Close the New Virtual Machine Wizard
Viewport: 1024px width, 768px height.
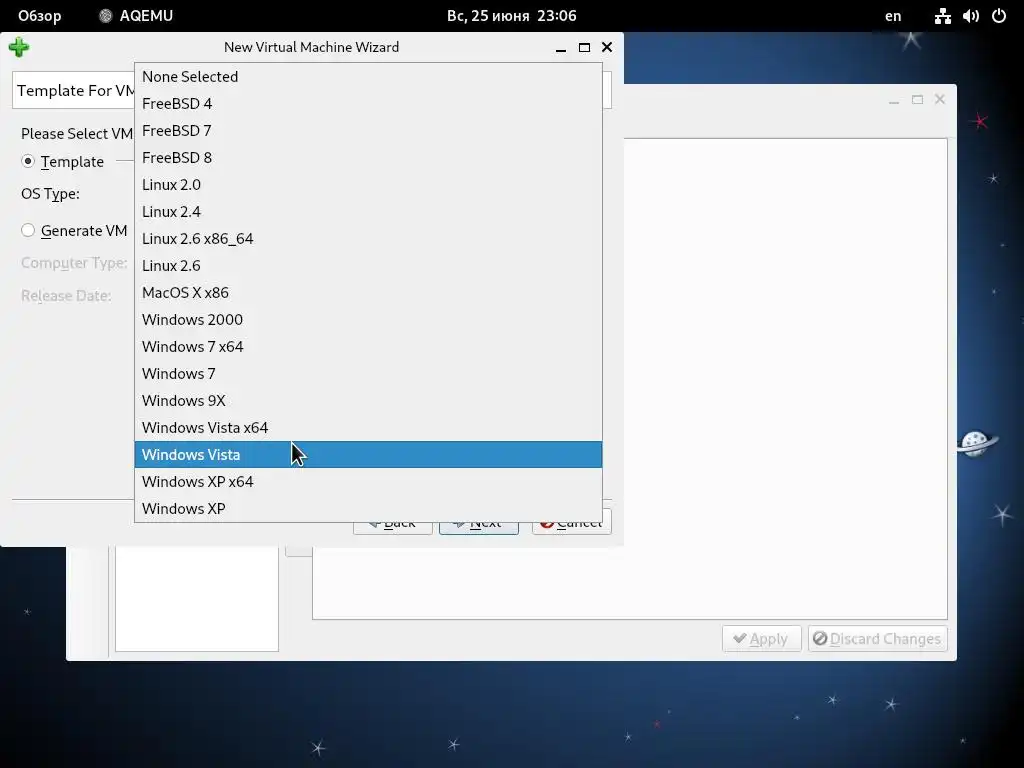pyautogui.click(x=607, y=47)
